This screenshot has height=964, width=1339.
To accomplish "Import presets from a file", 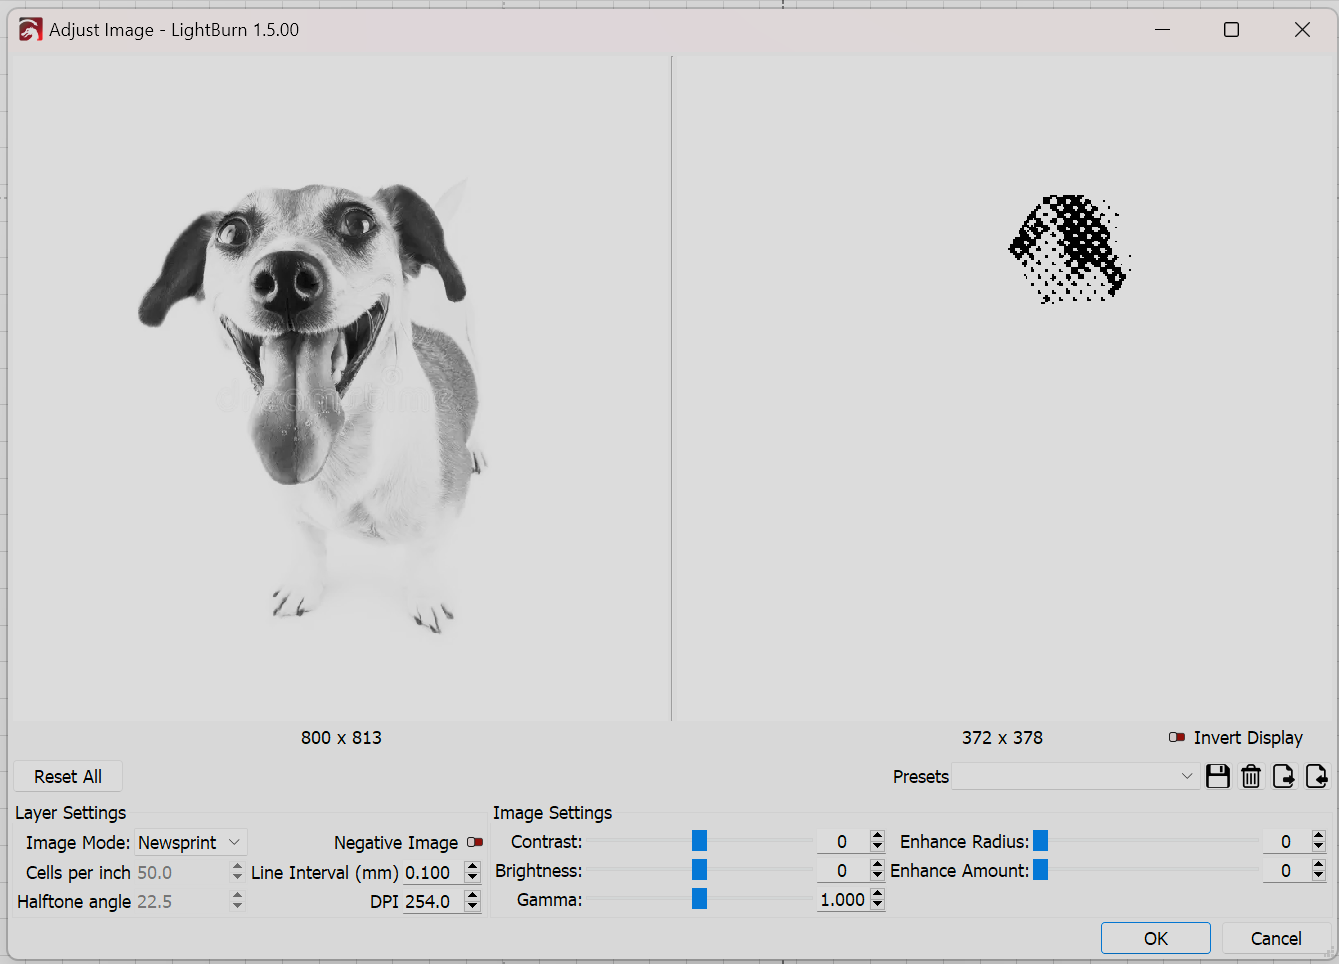I will pos(1317,776).
